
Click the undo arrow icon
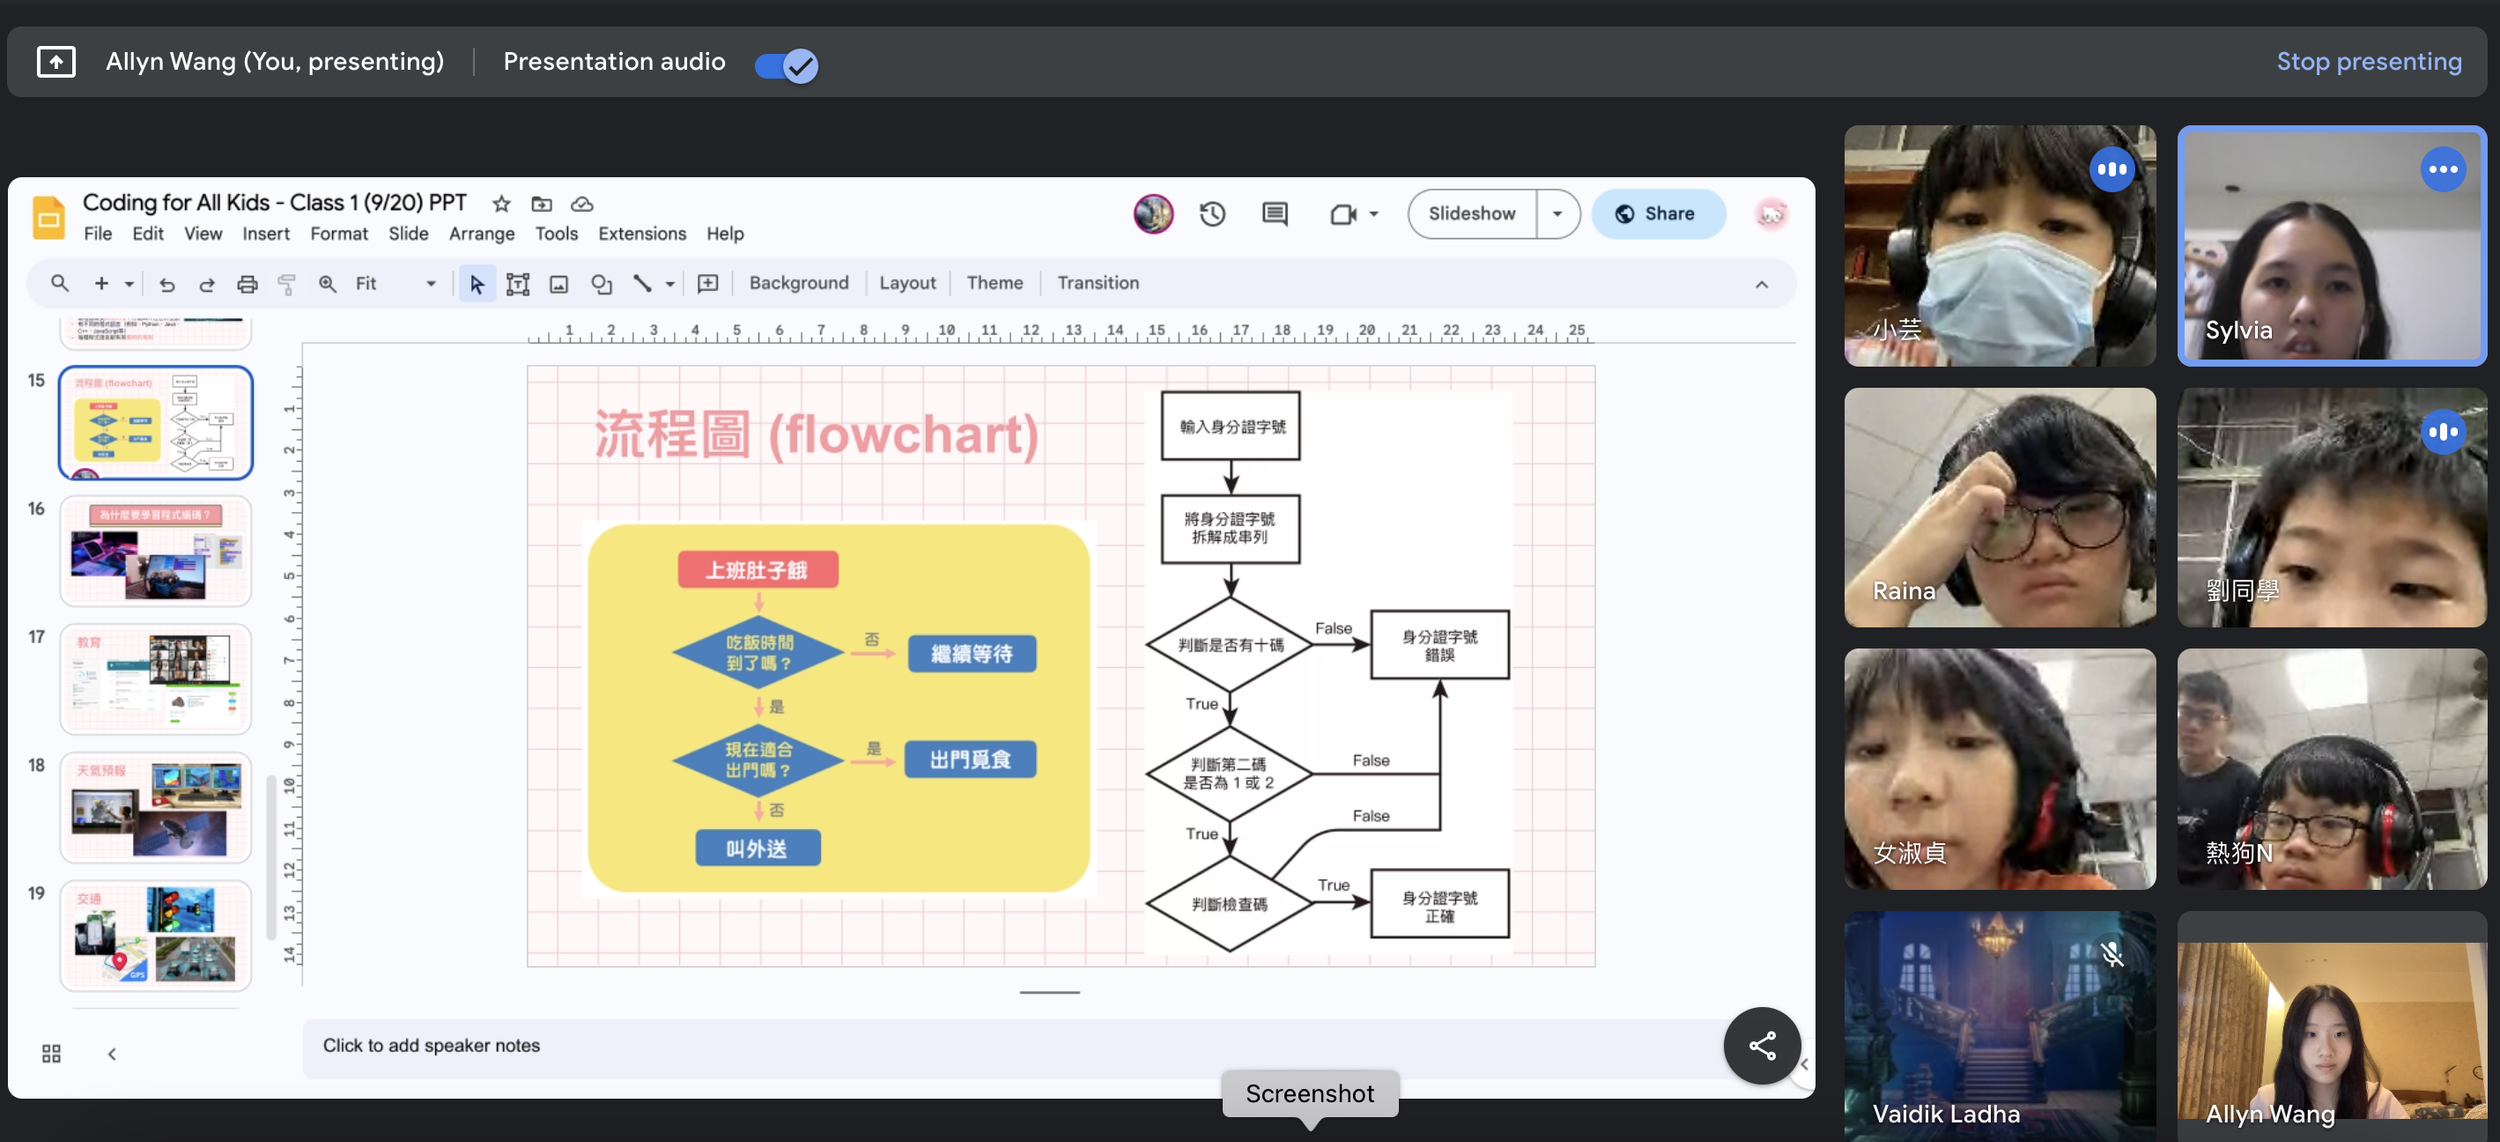click(167, 284)
